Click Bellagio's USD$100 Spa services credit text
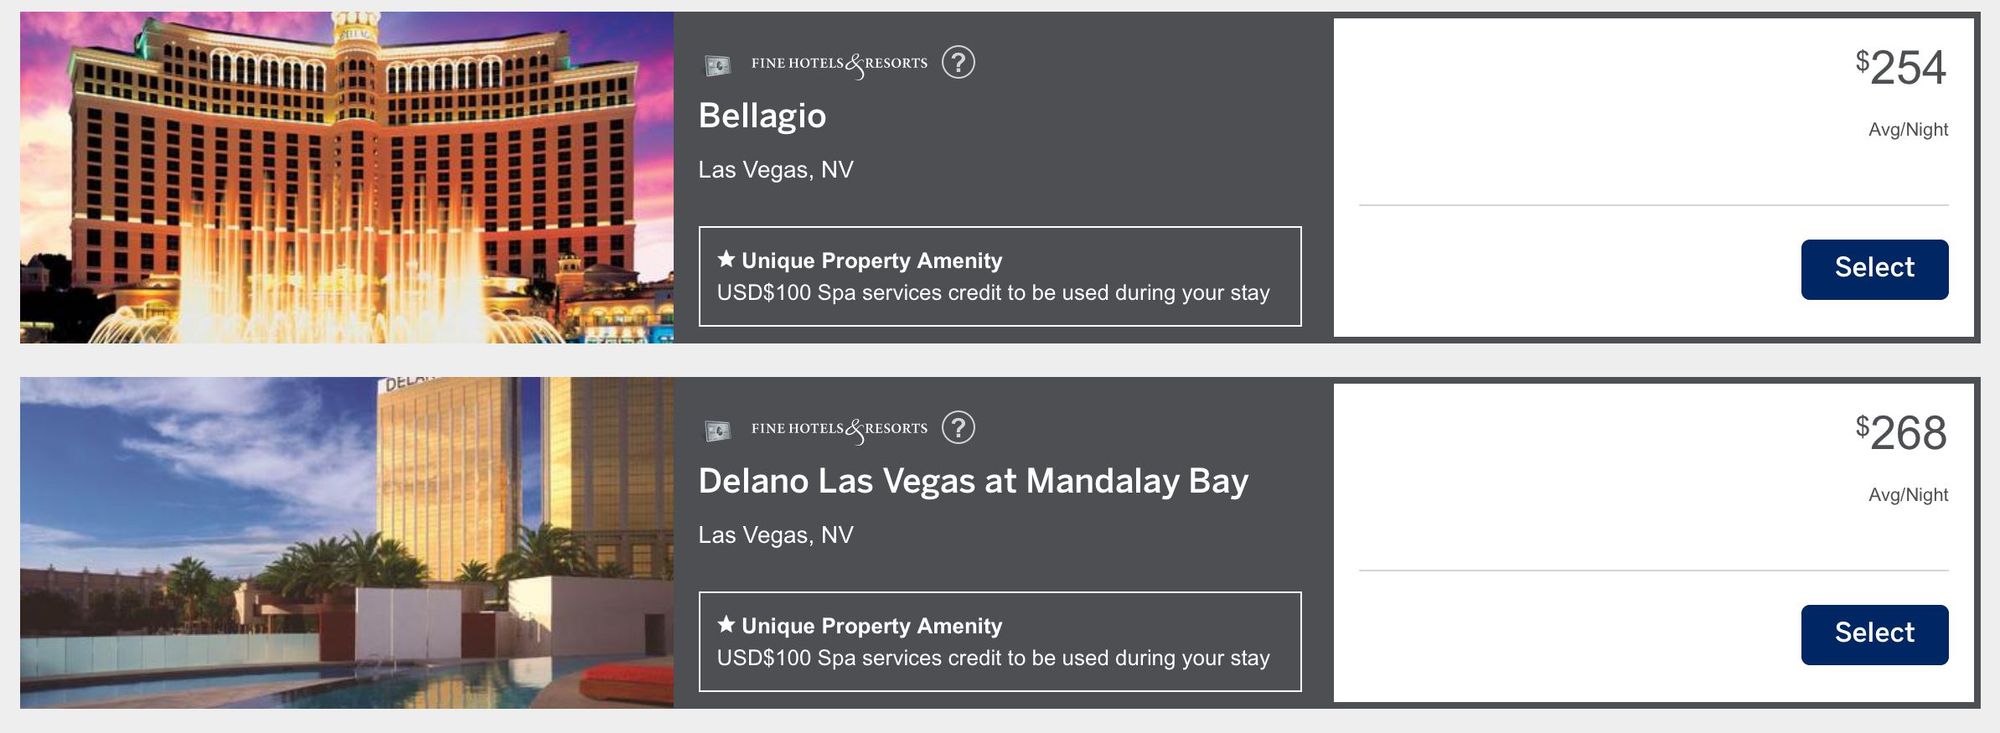 [x=993, y=293]
